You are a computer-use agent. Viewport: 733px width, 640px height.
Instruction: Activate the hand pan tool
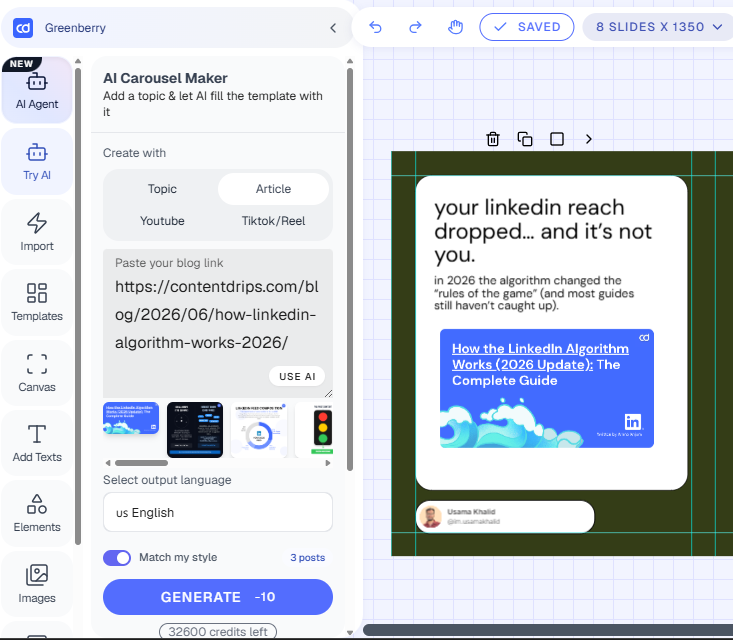(x=455, y=27)
